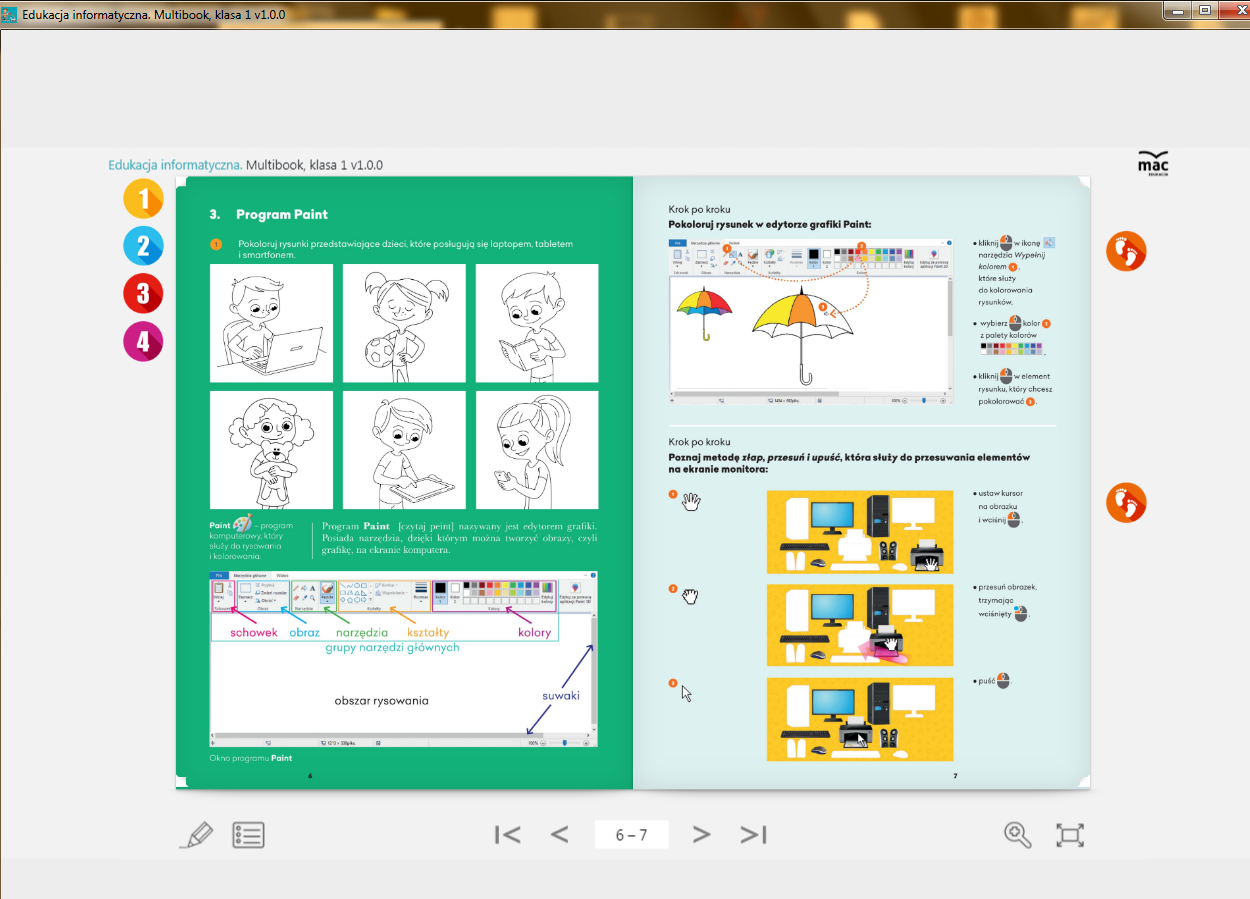Screen dimensions: 1250x899
Task: Click first yellow computer equipment illustration
Action: [860, 532]
